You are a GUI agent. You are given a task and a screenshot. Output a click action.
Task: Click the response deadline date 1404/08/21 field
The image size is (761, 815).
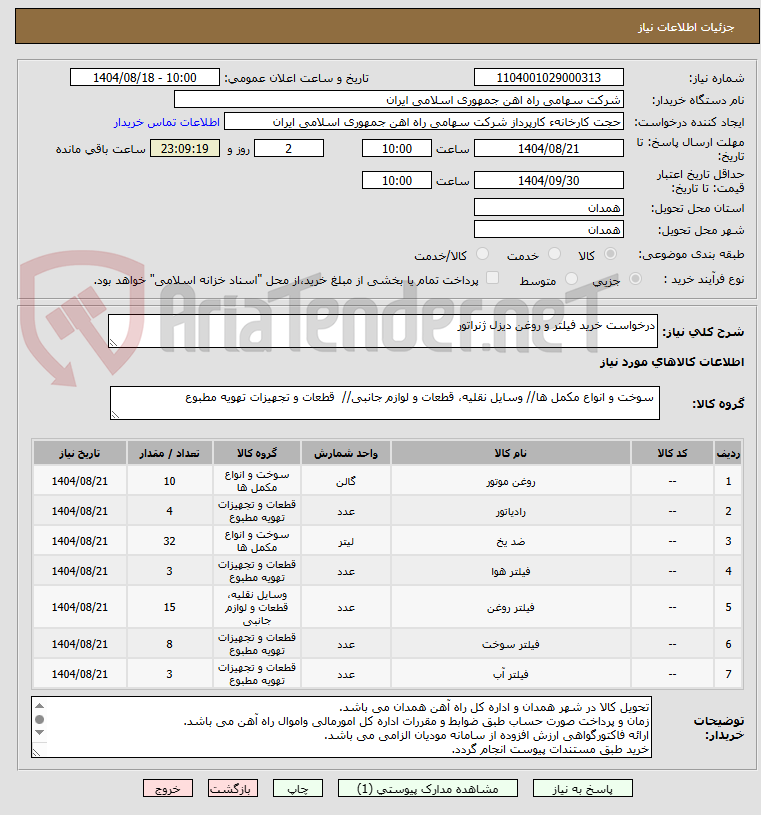point(548,148)
